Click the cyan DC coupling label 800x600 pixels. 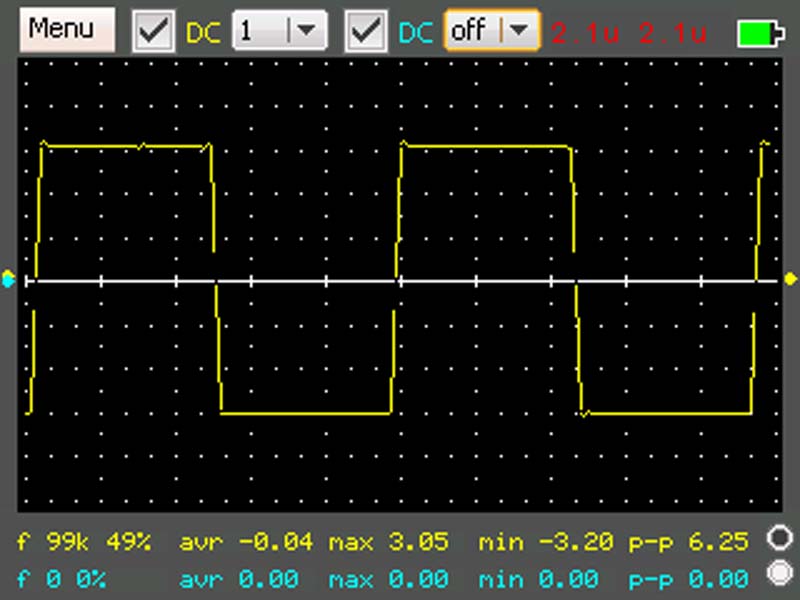click(x=416, y=32)
